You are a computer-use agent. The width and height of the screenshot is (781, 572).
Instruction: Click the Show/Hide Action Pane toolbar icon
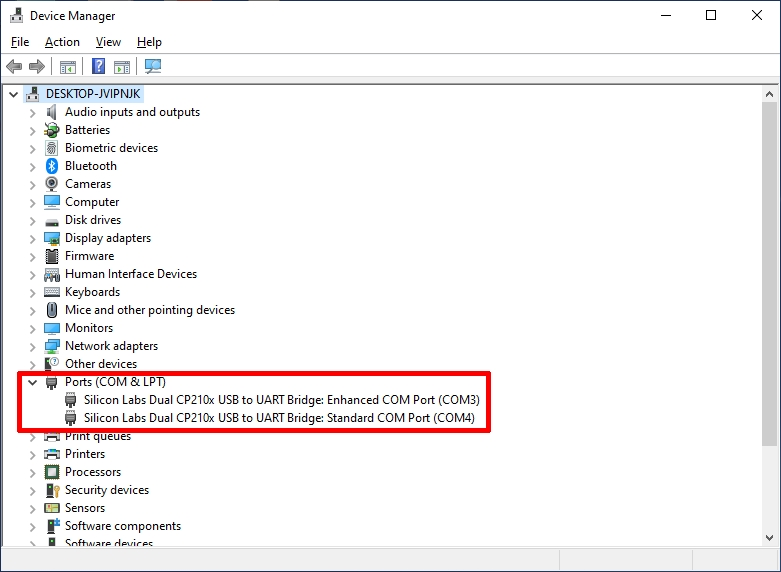(122, 66)
